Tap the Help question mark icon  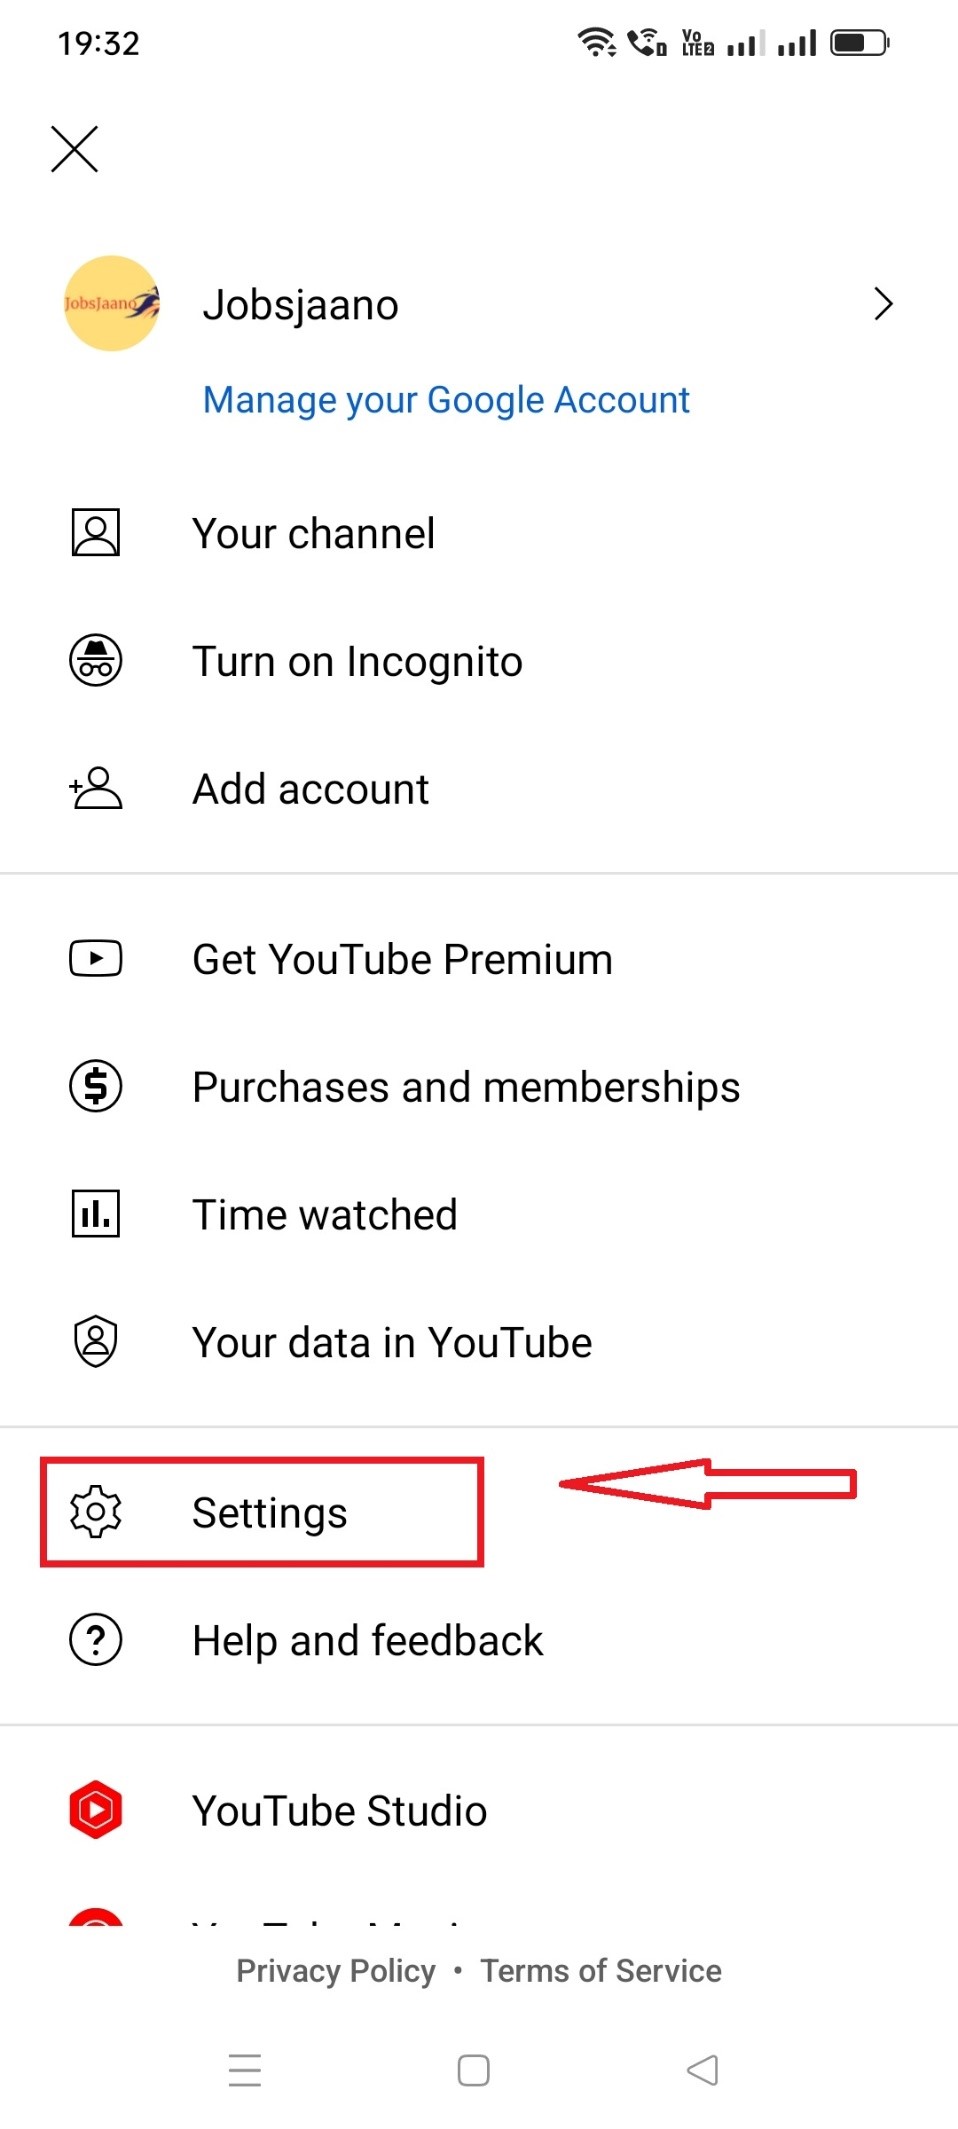[x=96, y=1640]
